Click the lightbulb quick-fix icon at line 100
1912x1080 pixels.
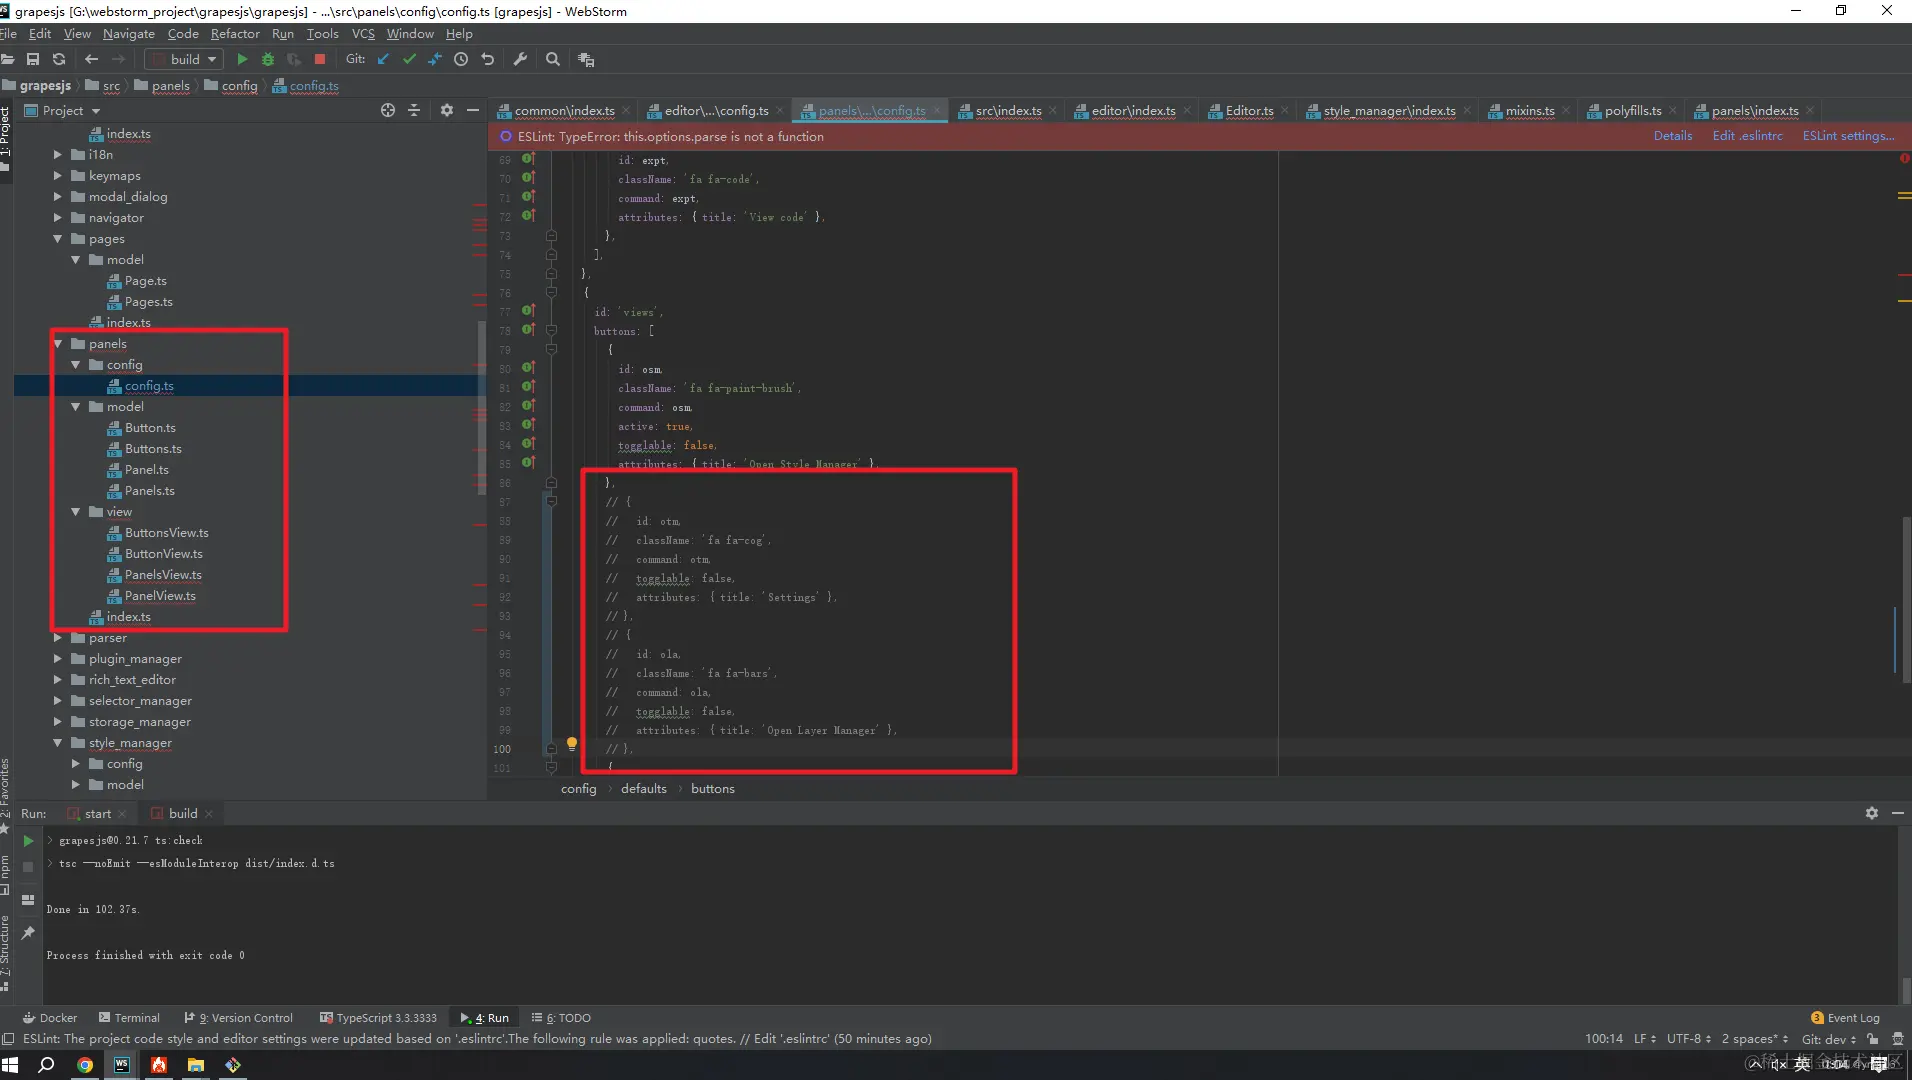tap(572, 744)
